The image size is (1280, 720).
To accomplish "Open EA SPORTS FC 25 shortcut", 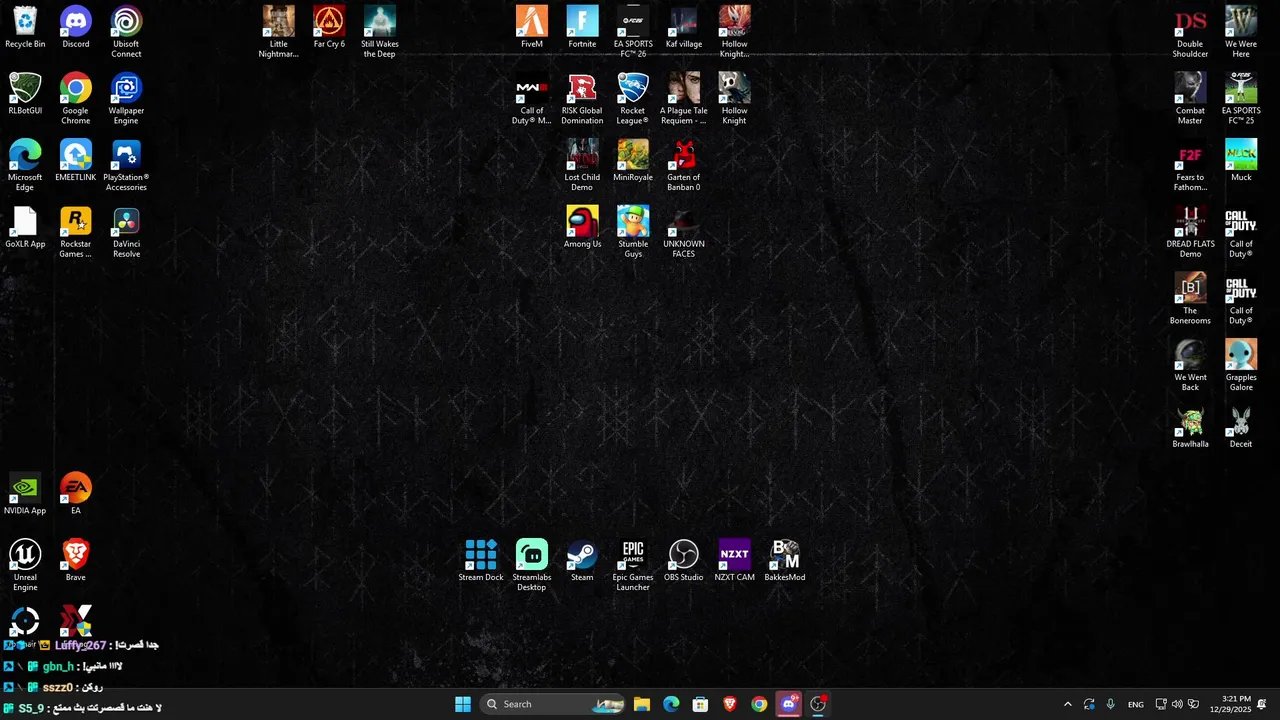I will point(1241,99).
